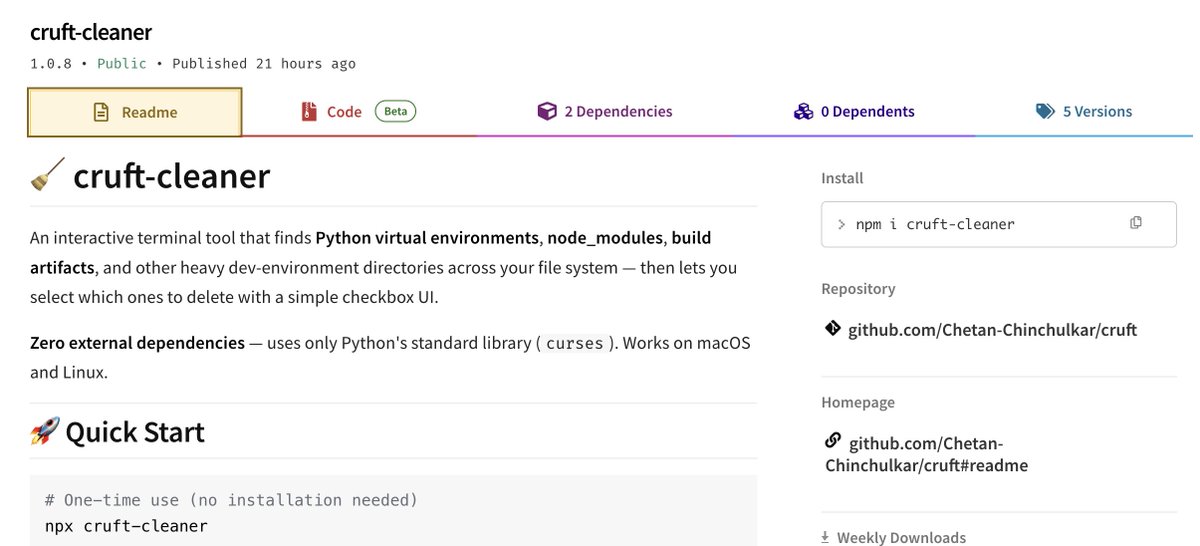Click the readme 'cruft-cleaner' heading
The height and width of the screenshot is (546, 1200).
click(172, 176)
